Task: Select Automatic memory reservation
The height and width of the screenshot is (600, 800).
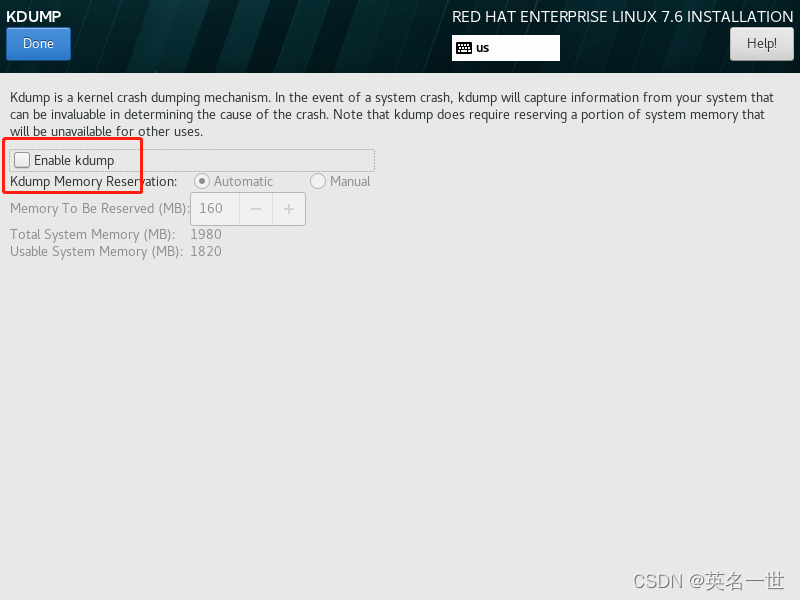Action: click(202, 181)
